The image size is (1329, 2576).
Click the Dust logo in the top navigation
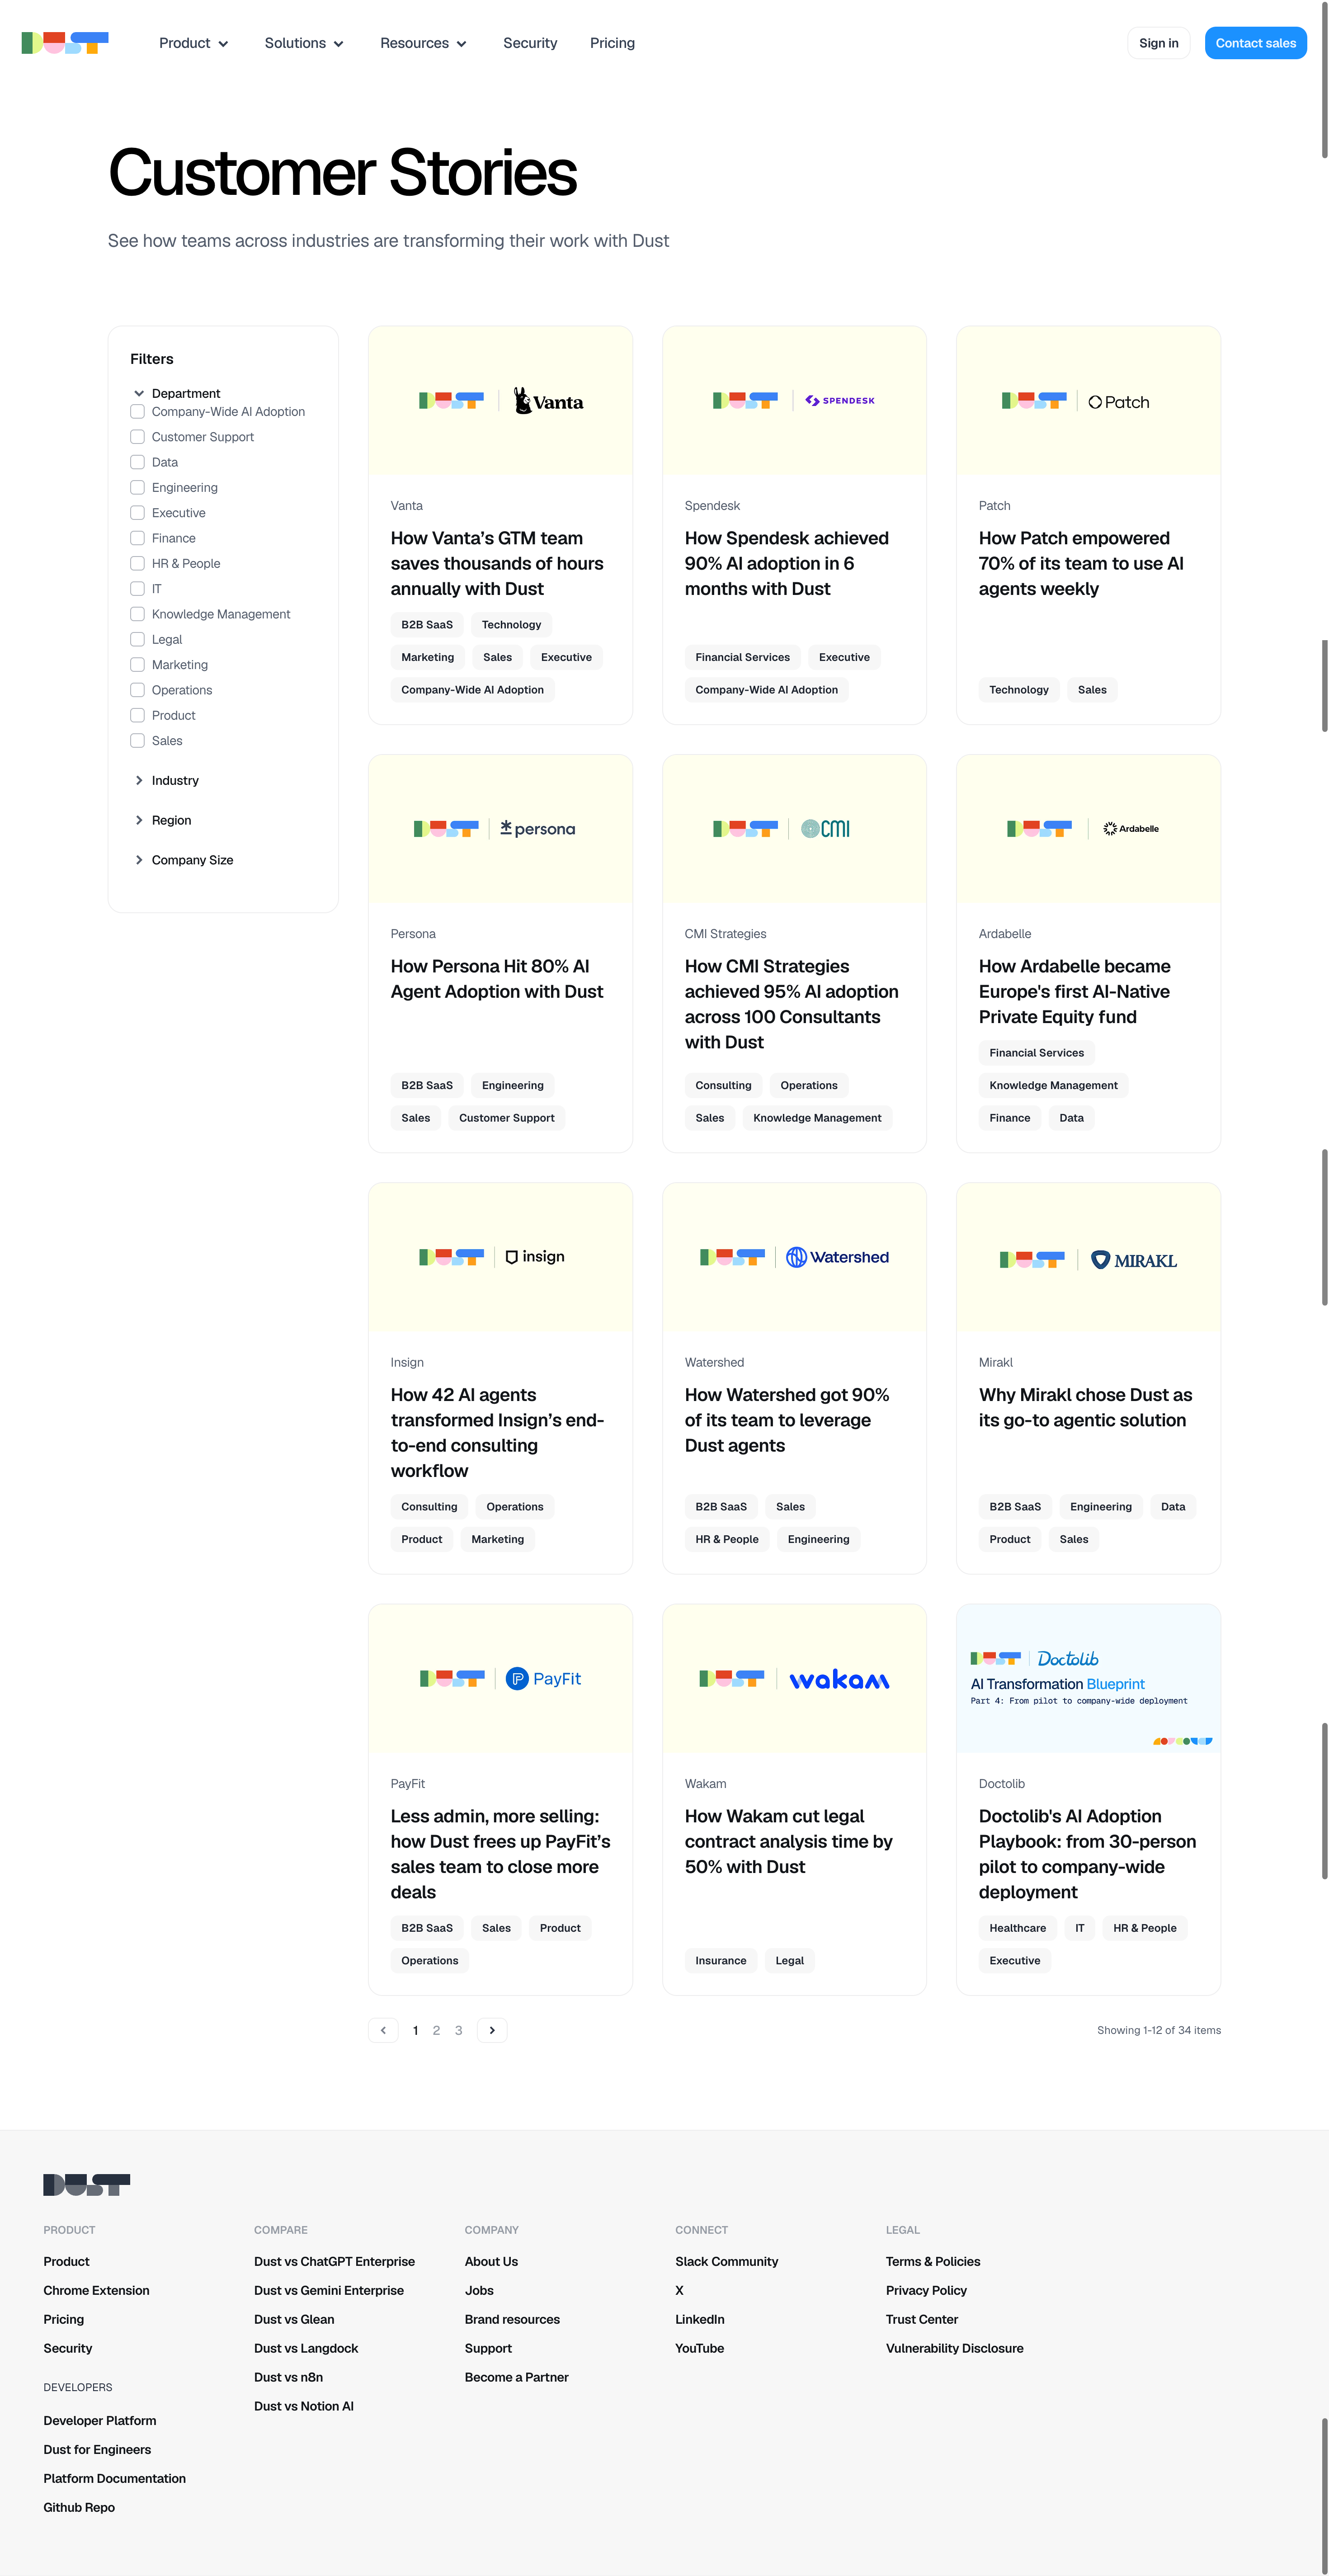pyautogui.click(x=64, y=42)
